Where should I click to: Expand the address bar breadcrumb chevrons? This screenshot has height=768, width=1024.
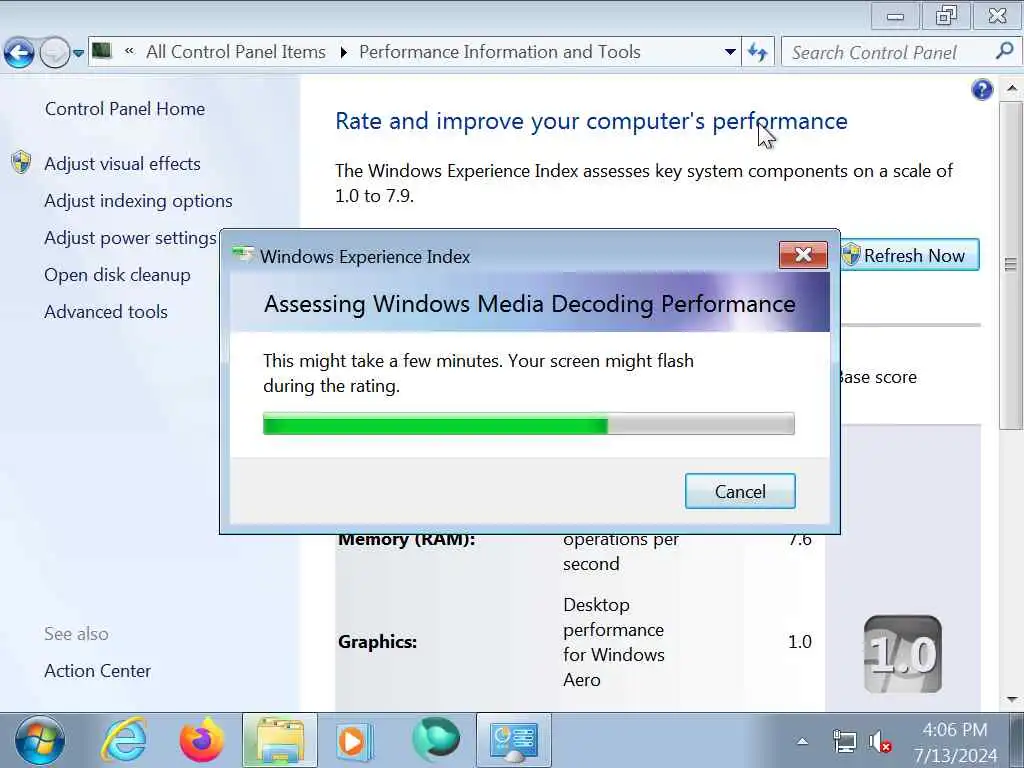coord(129,51)
